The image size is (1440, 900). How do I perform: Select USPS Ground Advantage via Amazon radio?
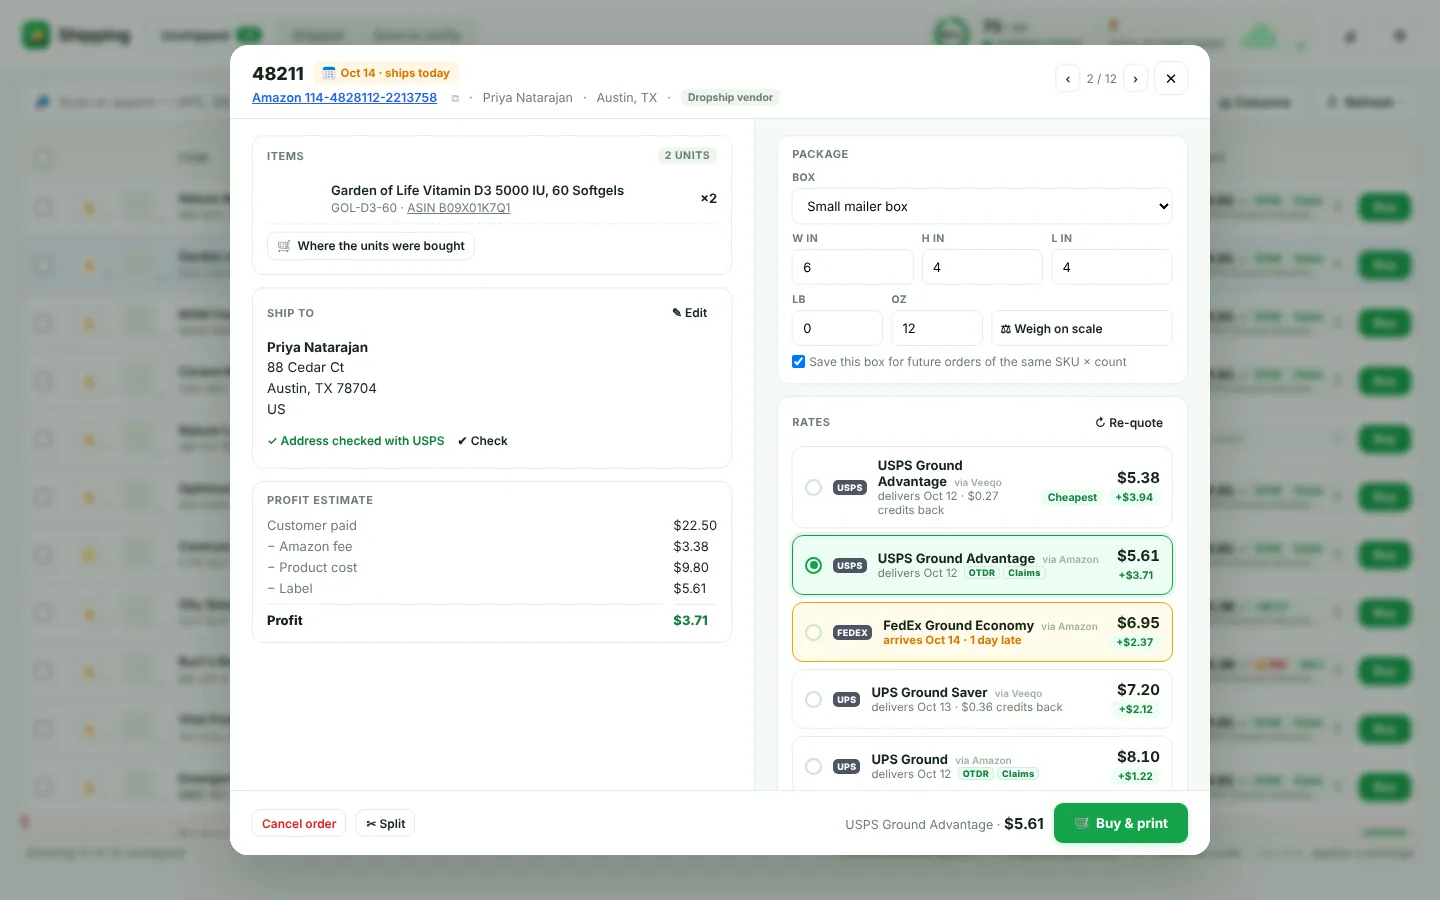[814, 566]
